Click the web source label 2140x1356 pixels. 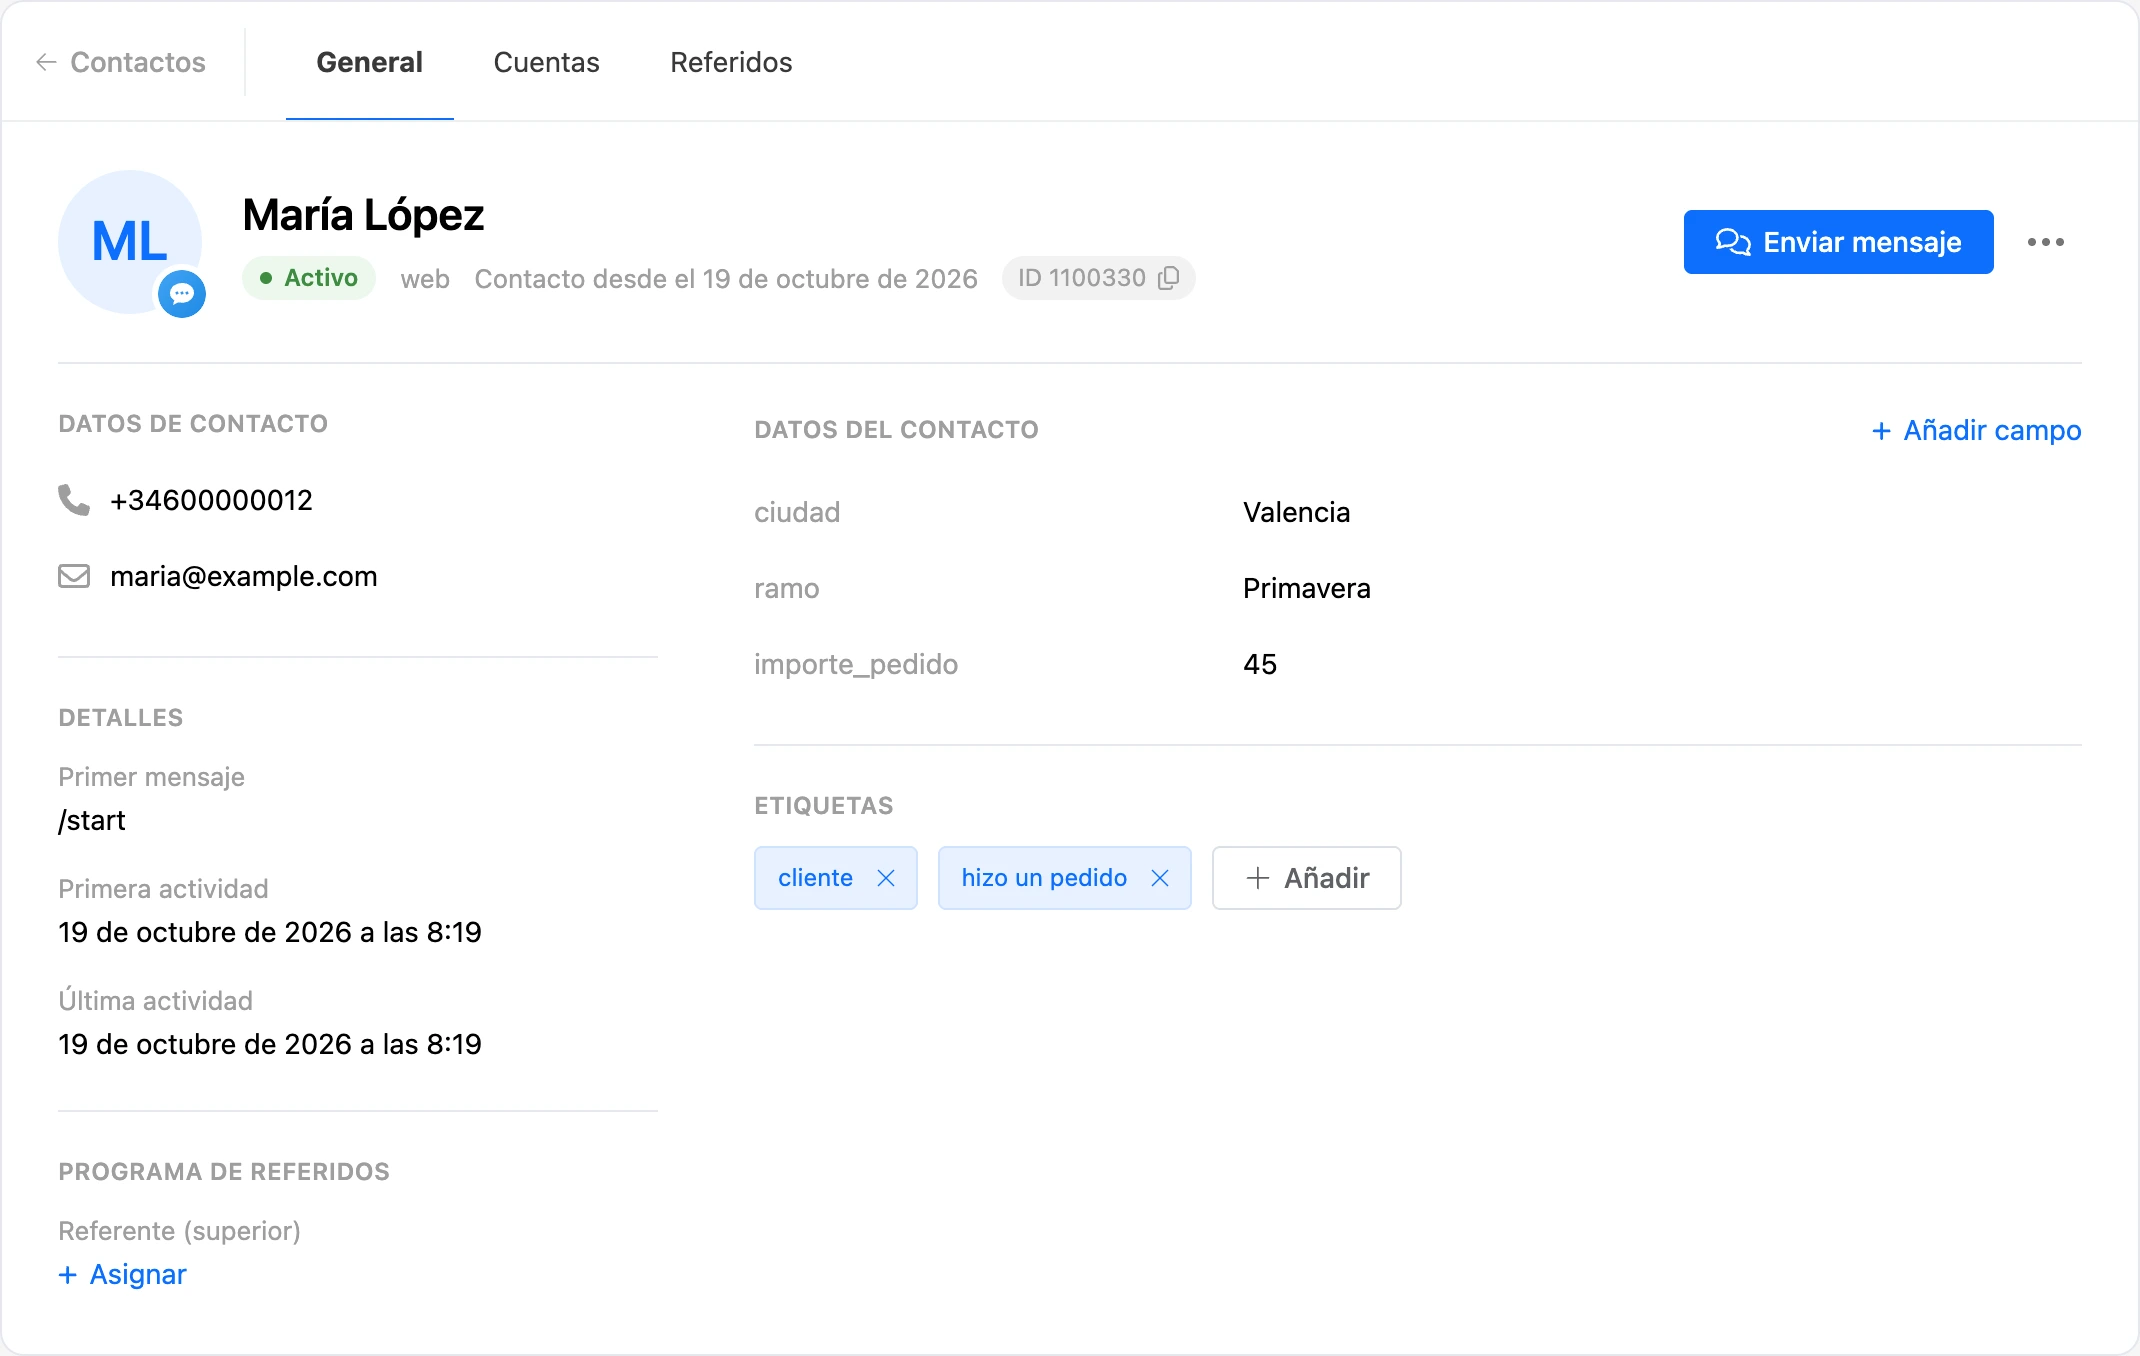point(425,279)
